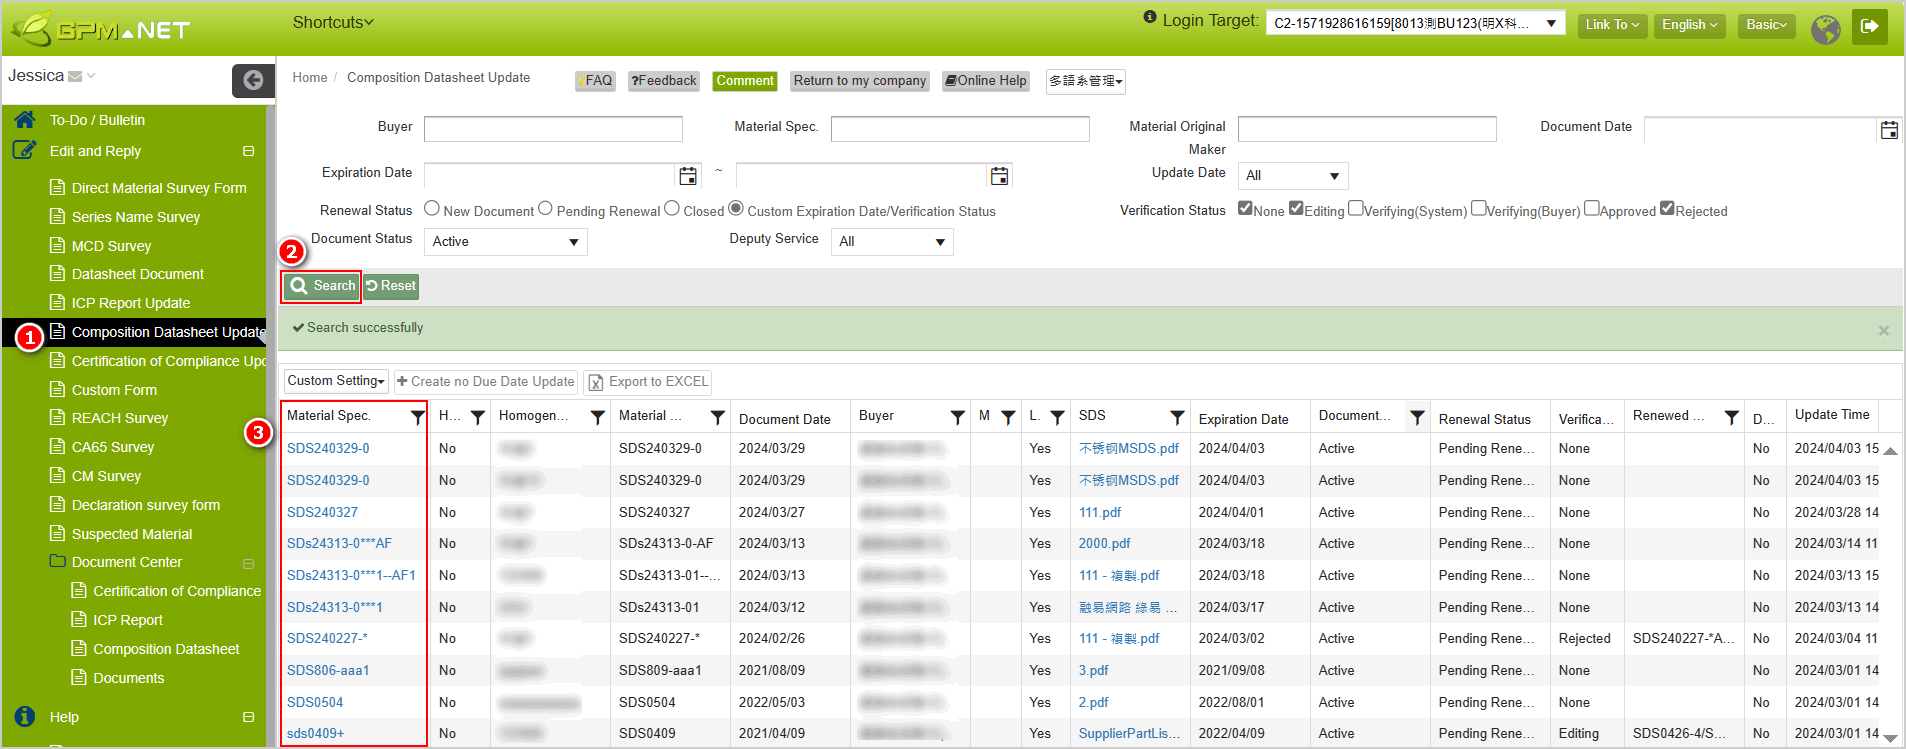The width and height of the screenshot is (1906, 749).
Task: Check Verifying(System) status box
Action: point(1355,208)
